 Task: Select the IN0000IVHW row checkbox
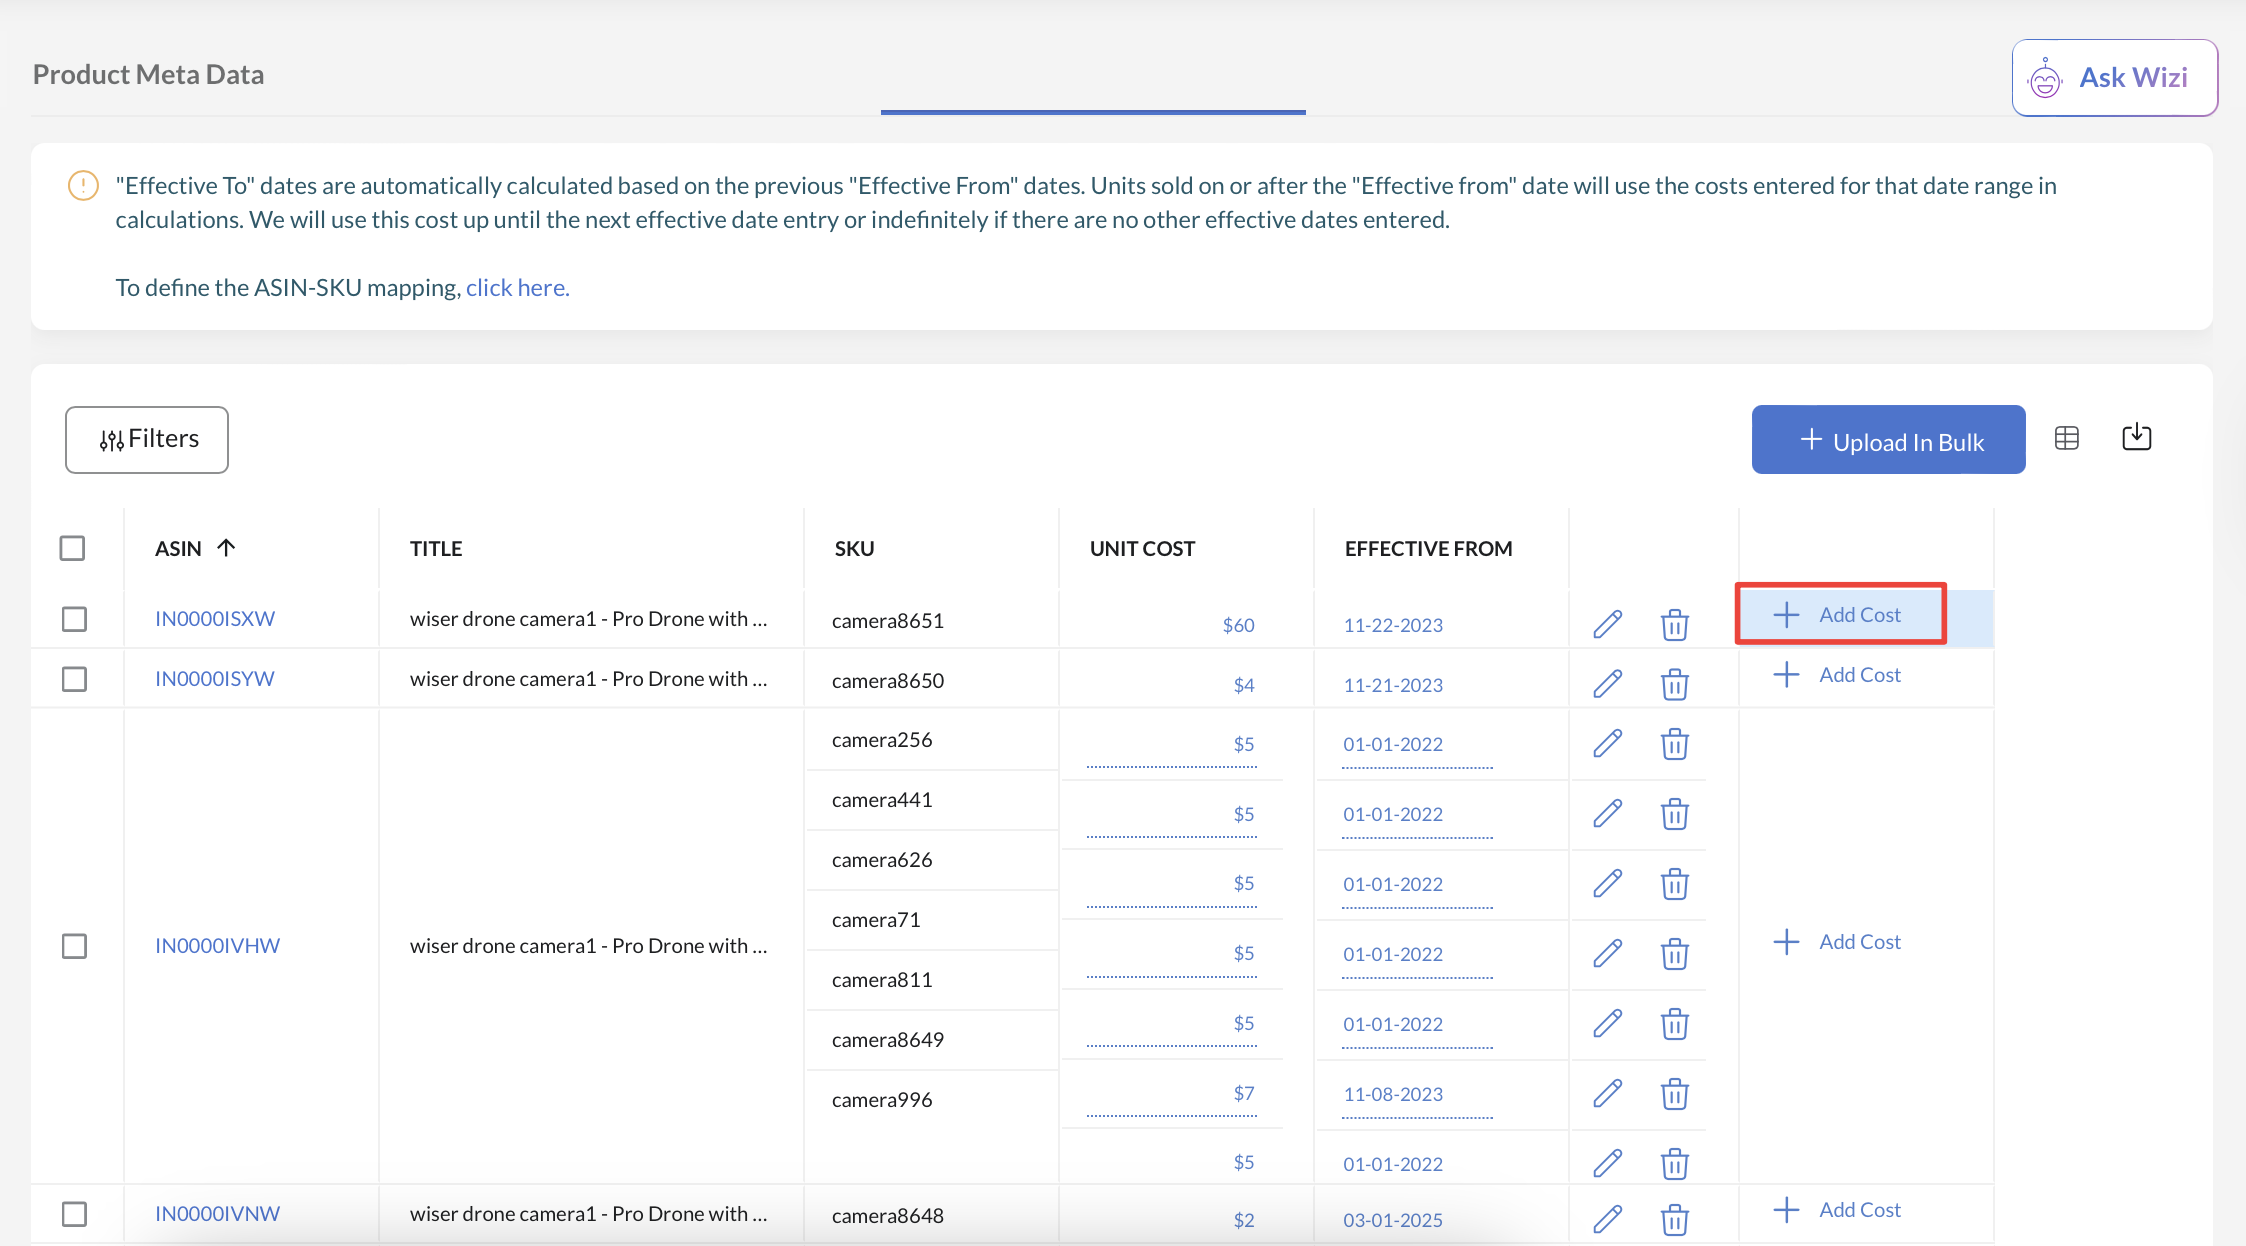coord(74,946)
